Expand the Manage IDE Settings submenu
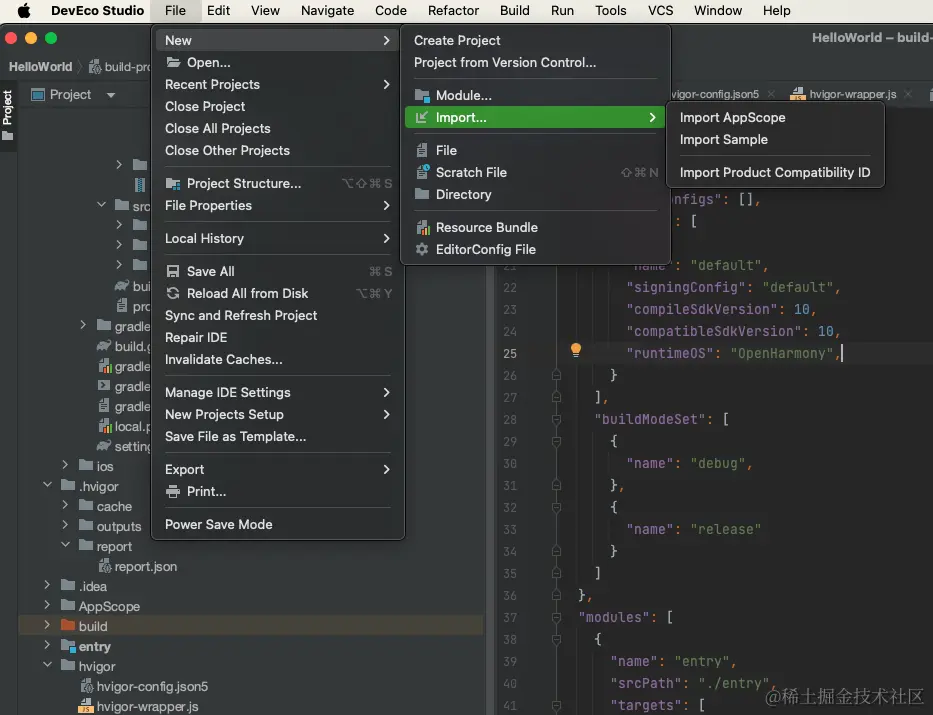 pos(386,393)
